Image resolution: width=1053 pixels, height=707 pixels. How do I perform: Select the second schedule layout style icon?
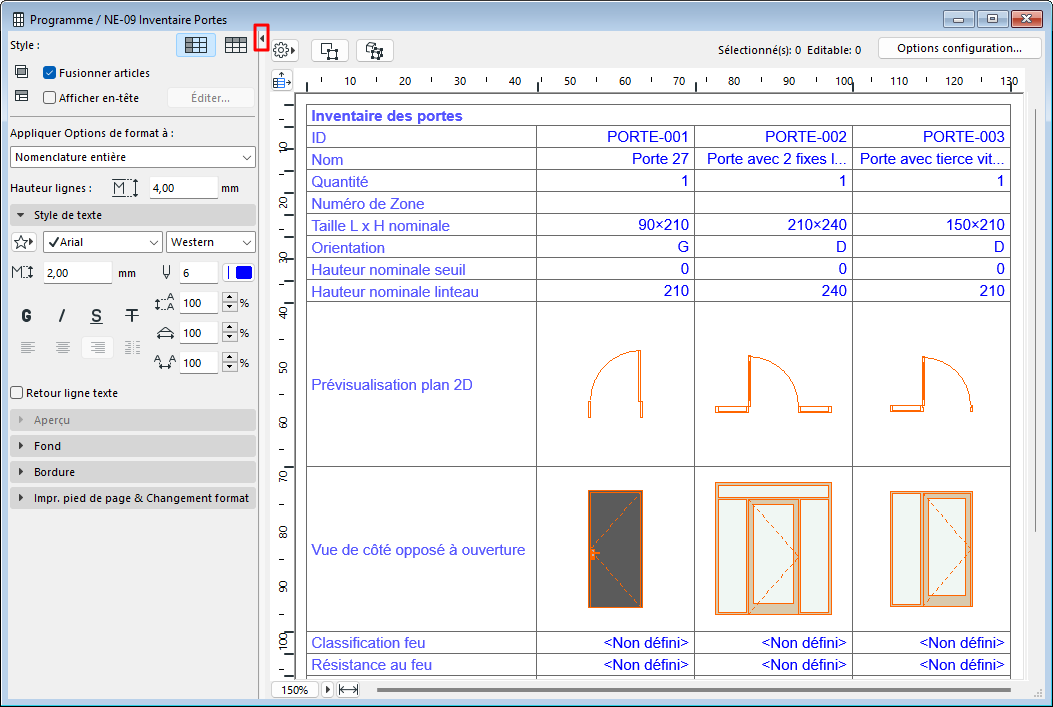[x=235, y=45]
